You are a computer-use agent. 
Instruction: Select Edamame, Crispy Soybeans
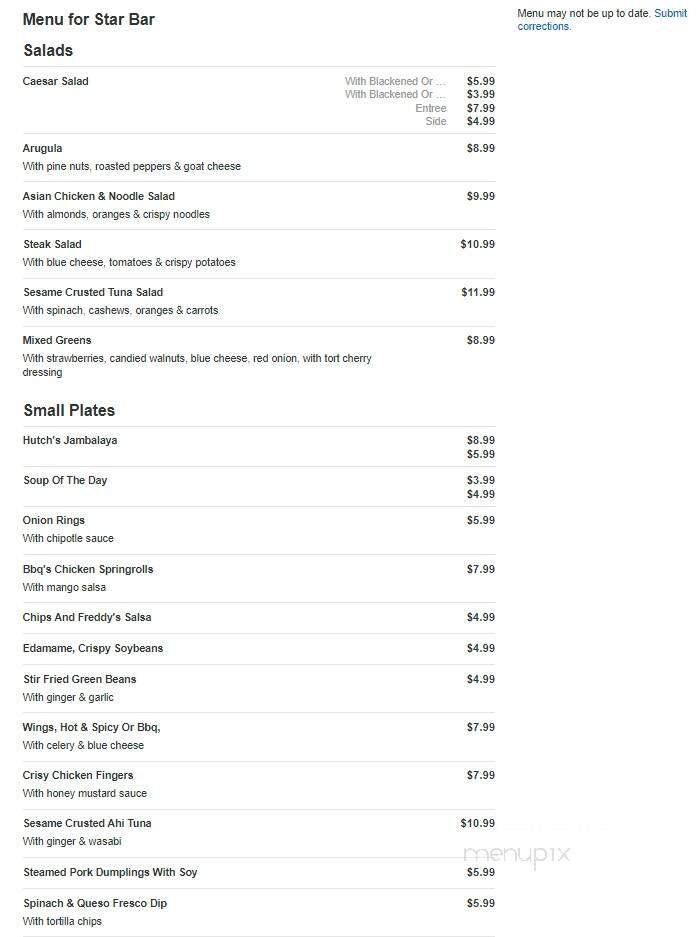(x=93, y=648)
